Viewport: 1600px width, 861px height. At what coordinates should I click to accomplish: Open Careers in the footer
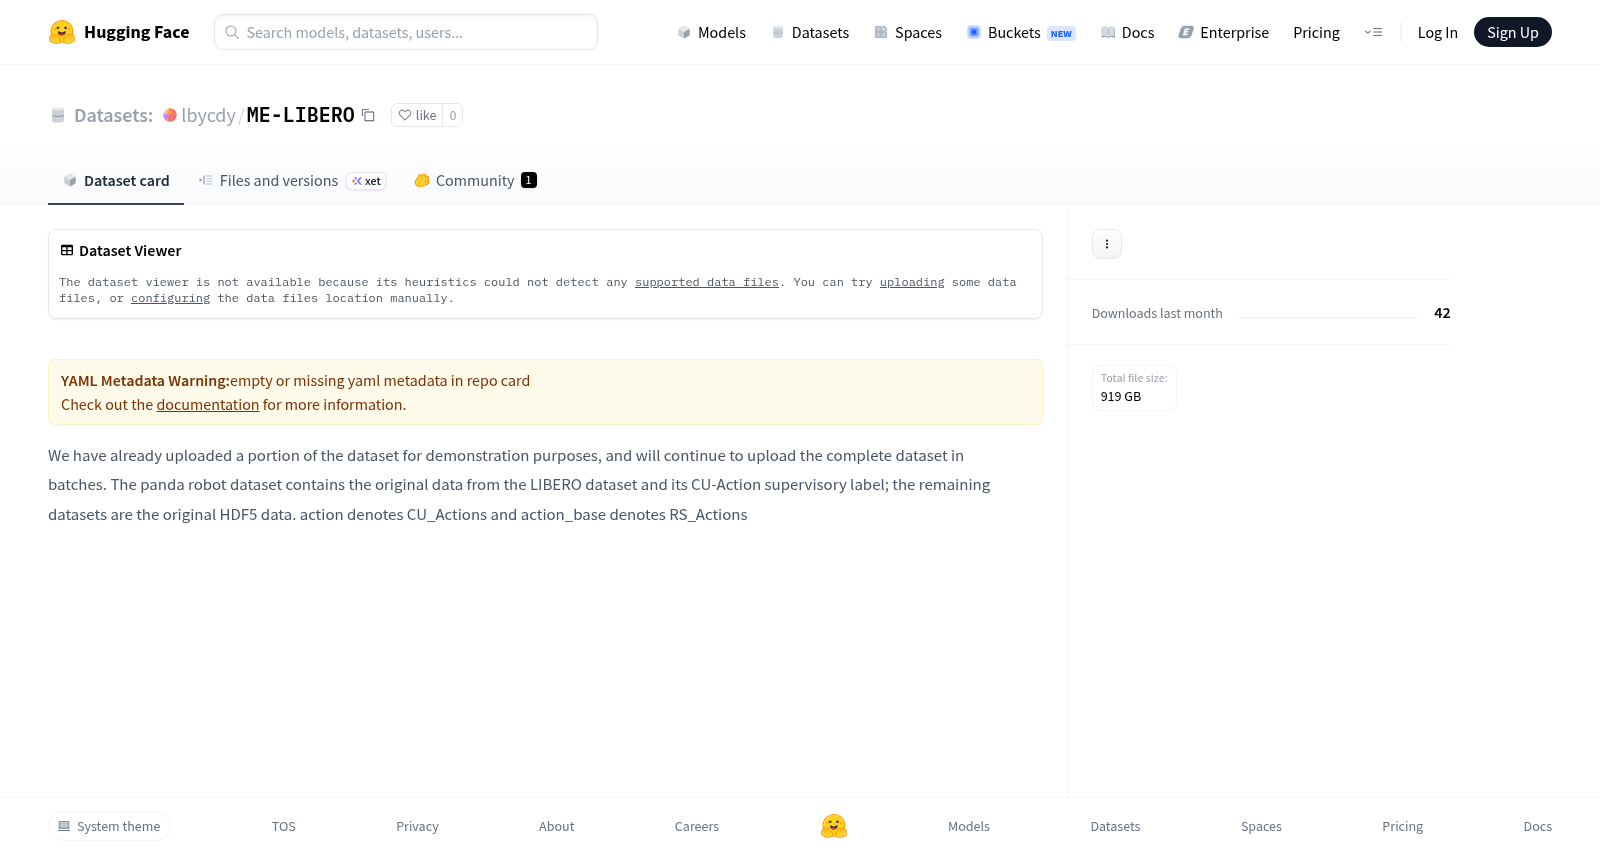tap(697, 827)
